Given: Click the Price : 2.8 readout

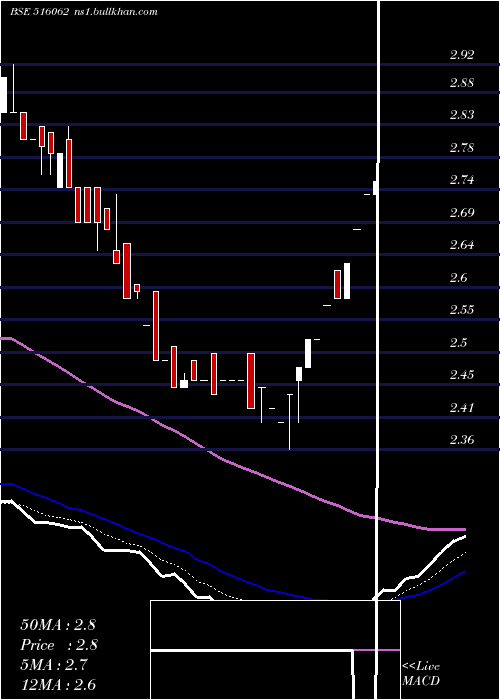Looking at the screenshot, I should pos(58,645).
